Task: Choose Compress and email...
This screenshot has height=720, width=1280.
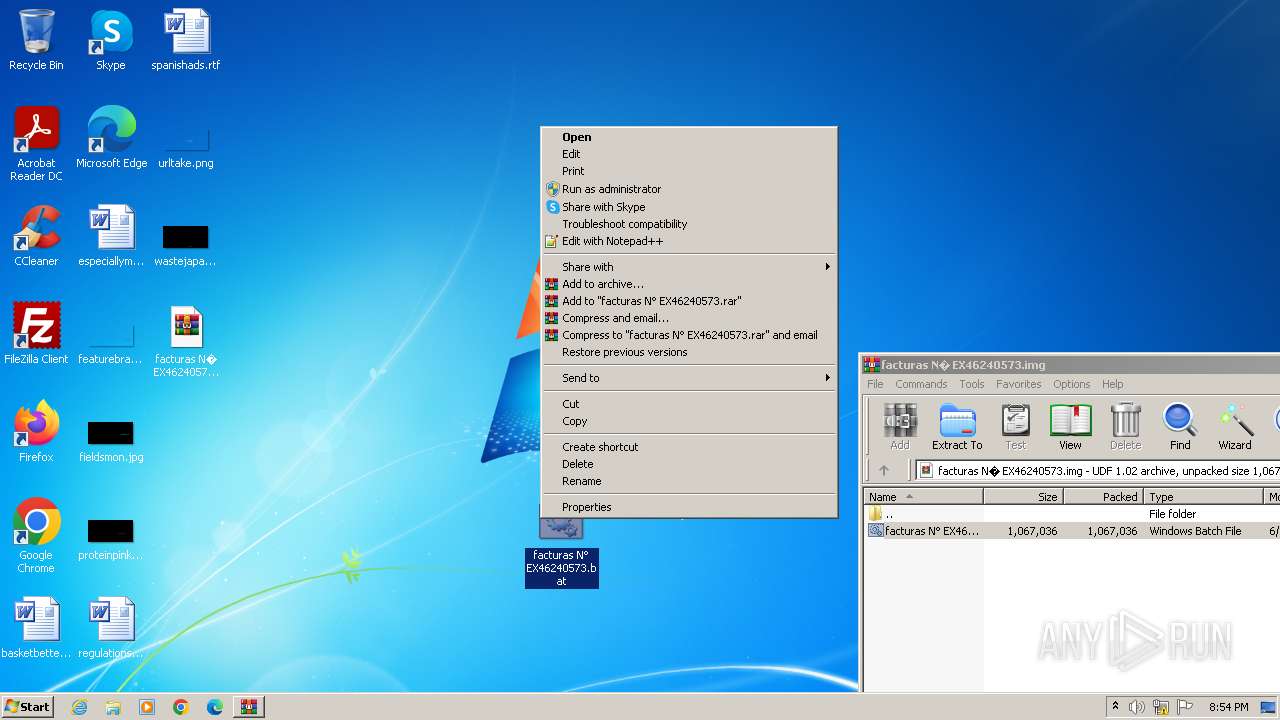Action: 689,318
